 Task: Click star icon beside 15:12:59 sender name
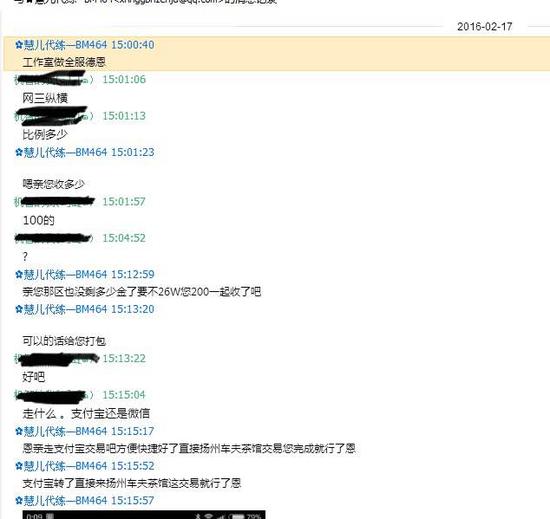(x=19, y=275)
